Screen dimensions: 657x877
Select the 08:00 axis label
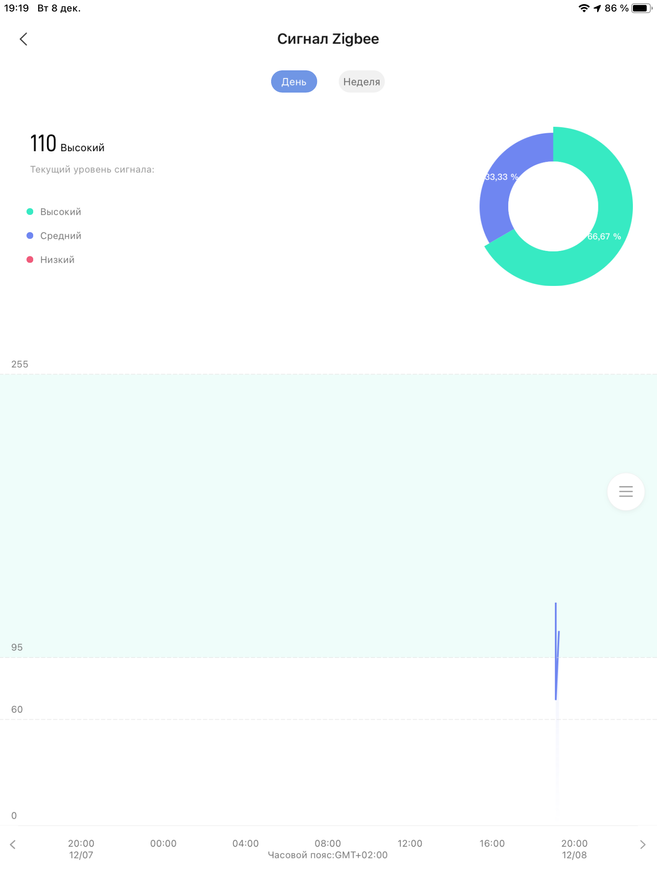click(328, 843)
